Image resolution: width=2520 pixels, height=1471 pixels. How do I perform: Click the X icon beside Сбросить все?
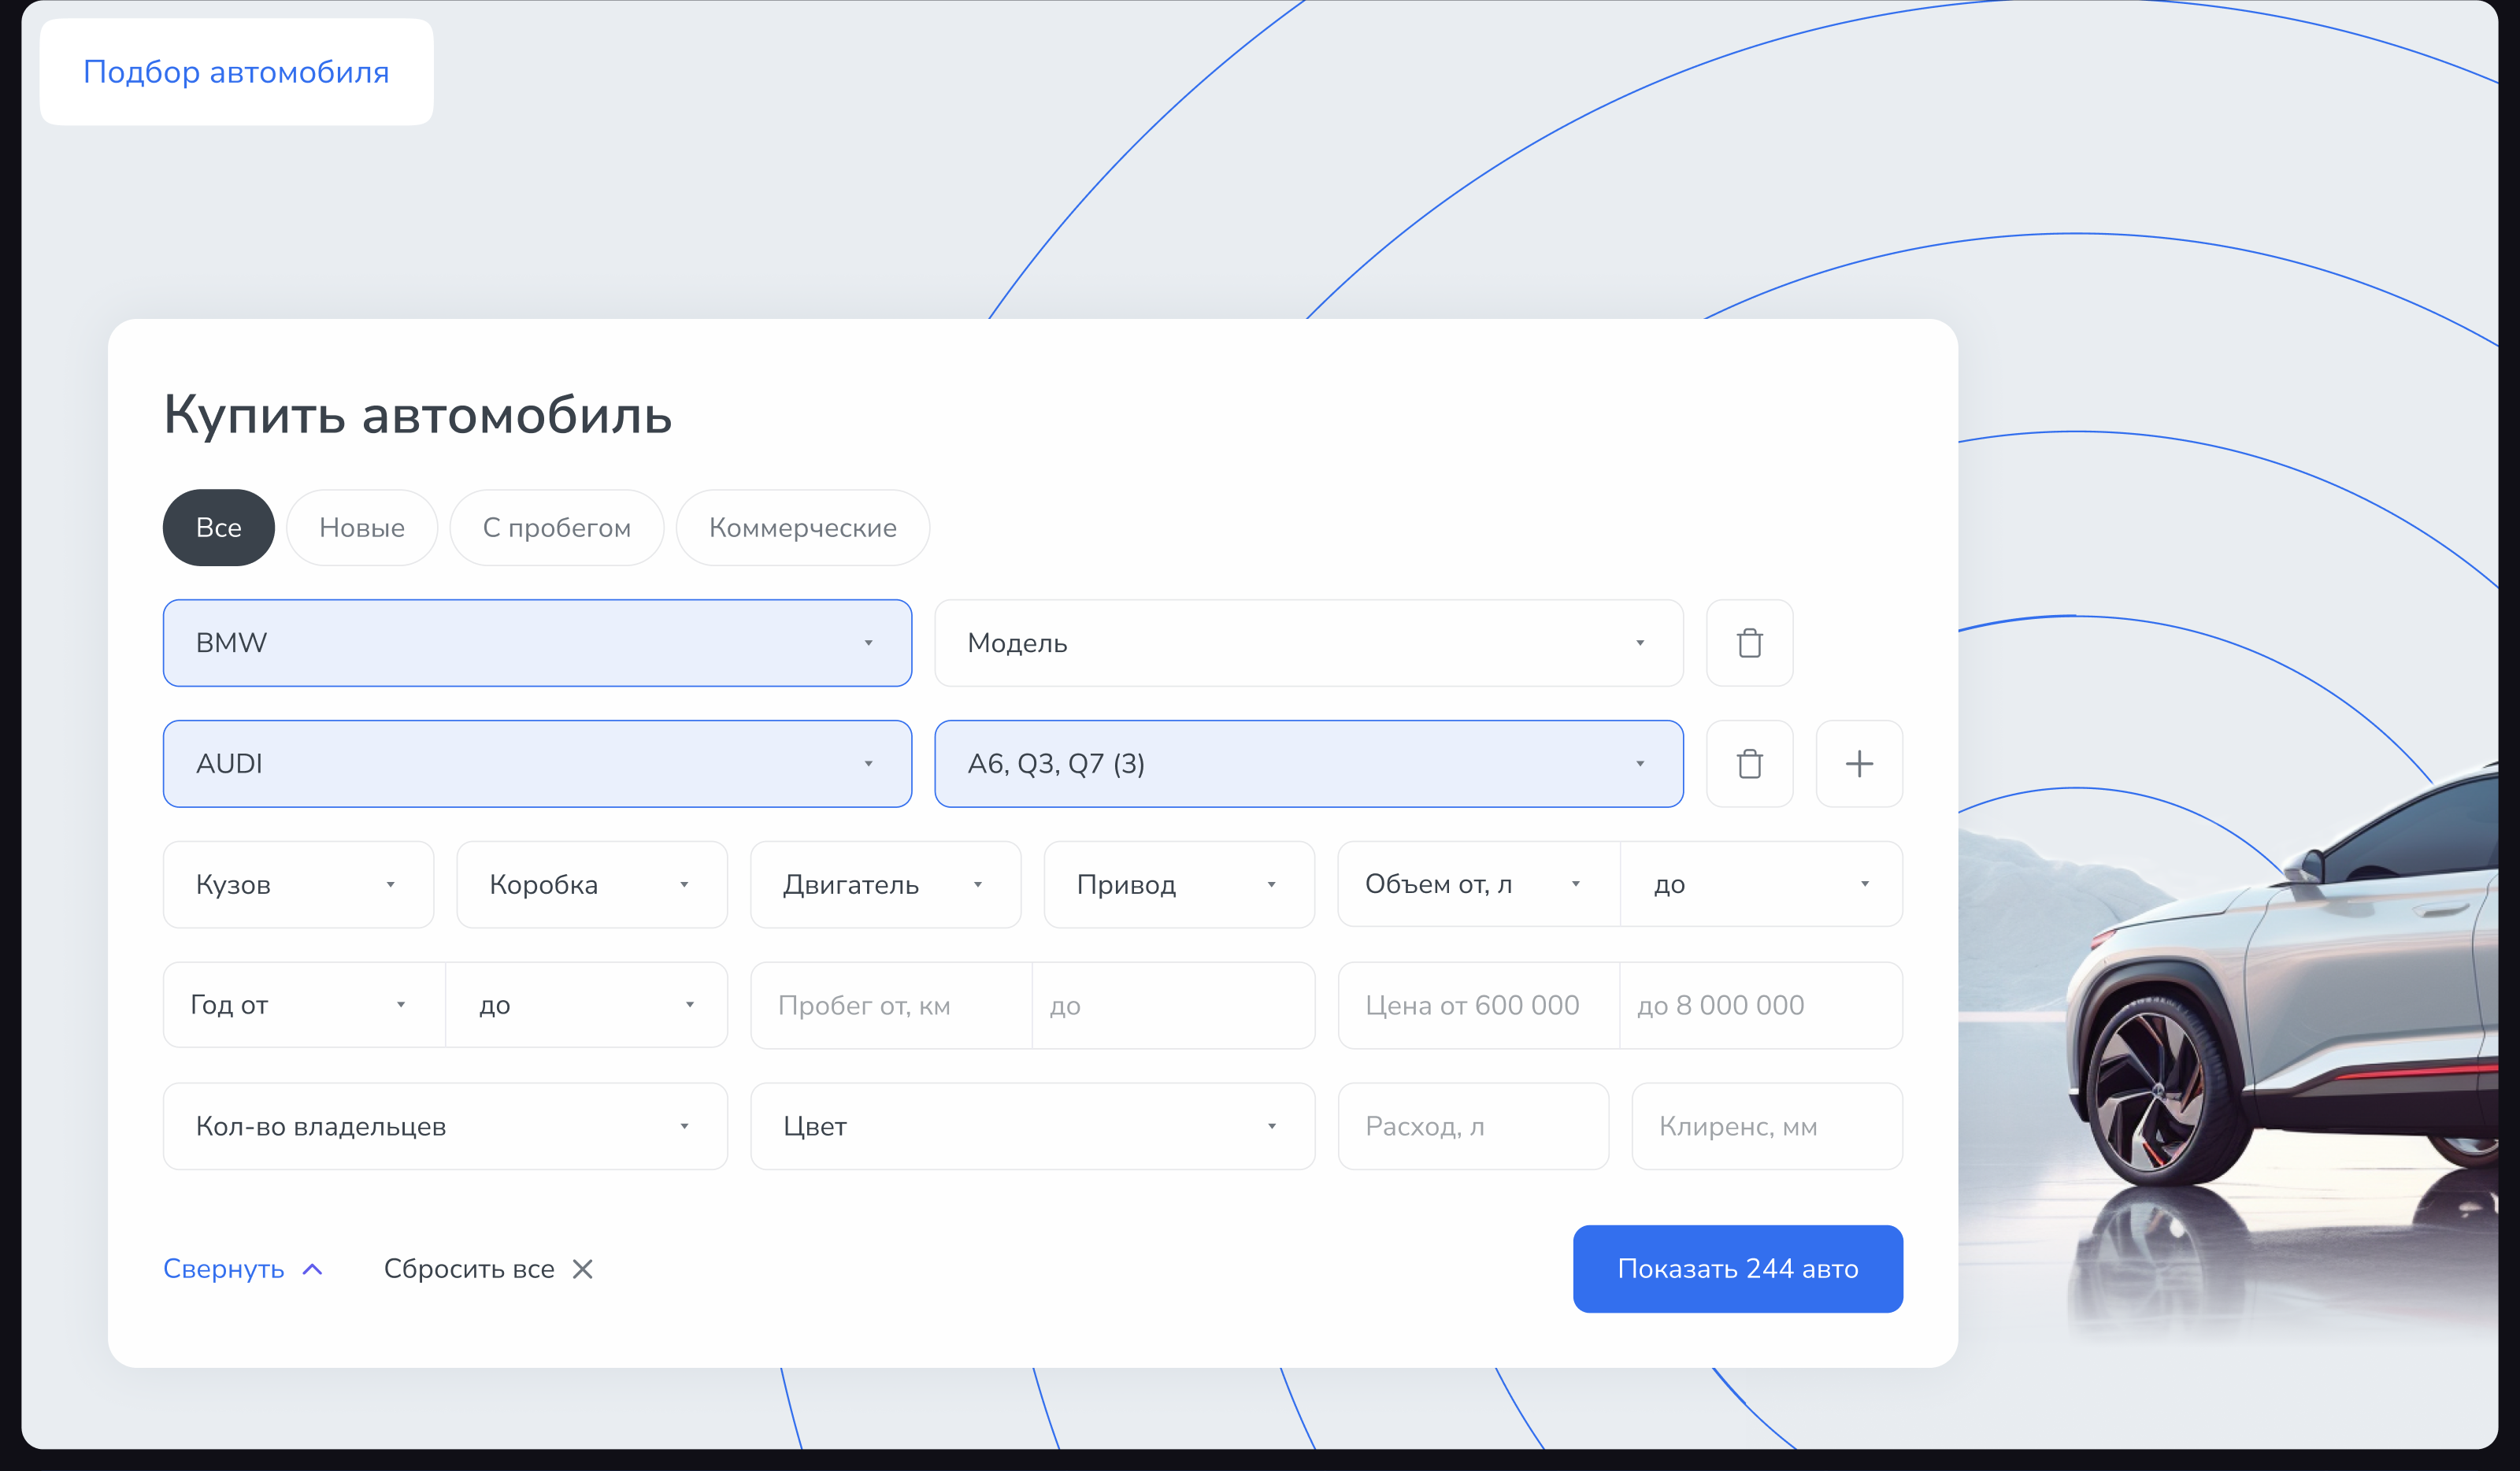(583, 1269)
